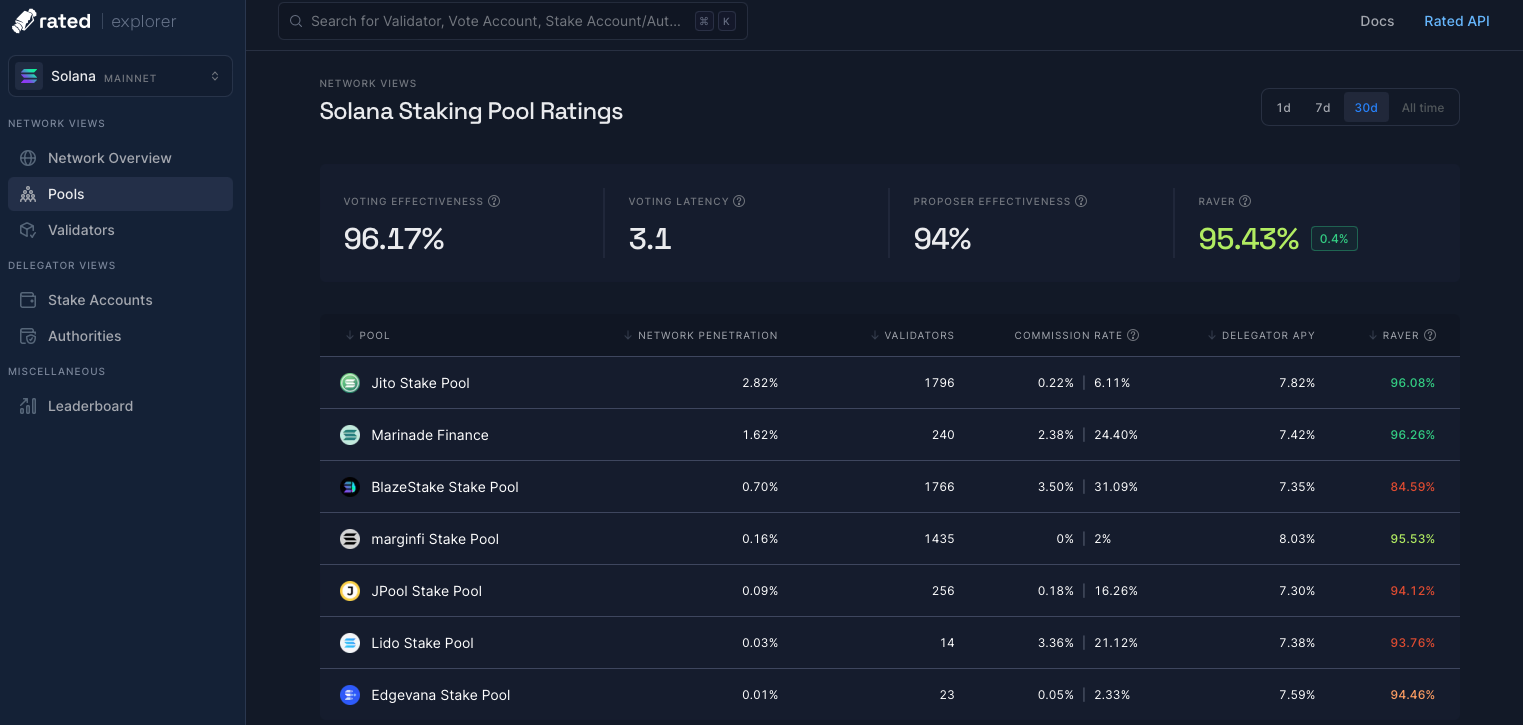Select the 30d time range
The width and height of the screenshot is (1523, 725).
(x=1366, y=107)
